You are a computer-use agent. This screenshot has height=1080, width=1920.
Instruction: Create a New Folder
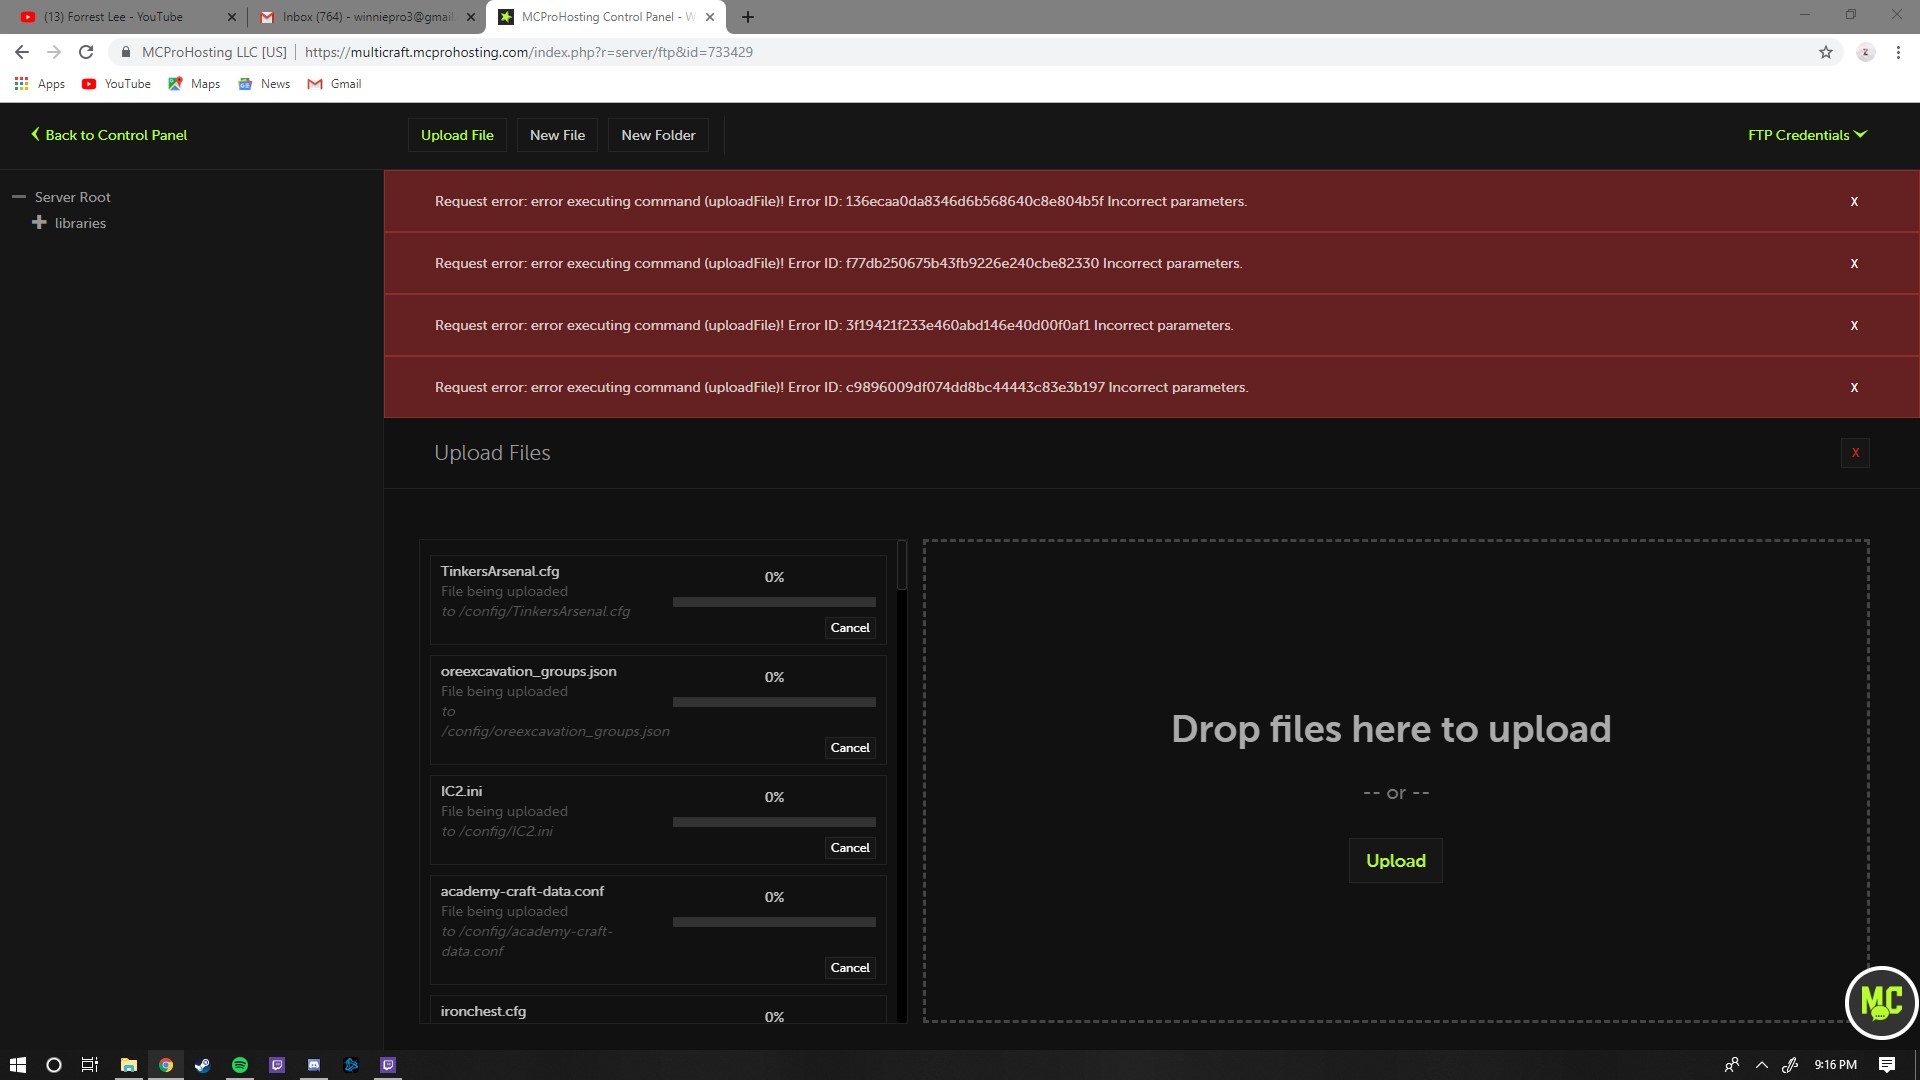click(658, 135)
